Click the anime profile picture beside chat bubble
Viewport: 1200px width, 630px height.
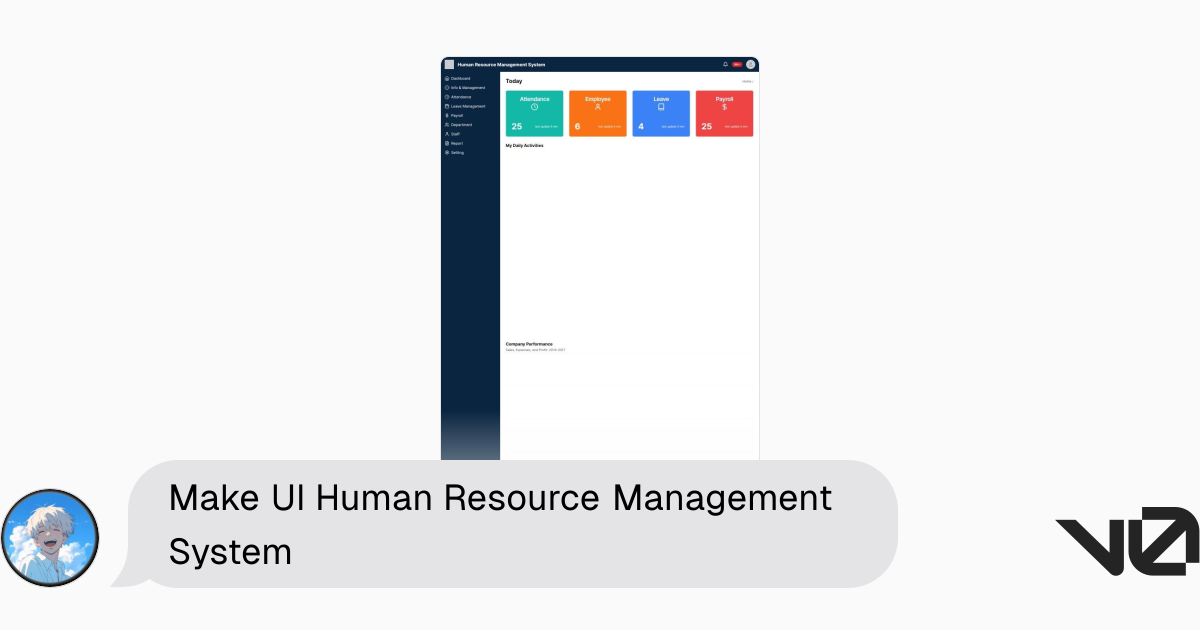(x=50, y=538)
